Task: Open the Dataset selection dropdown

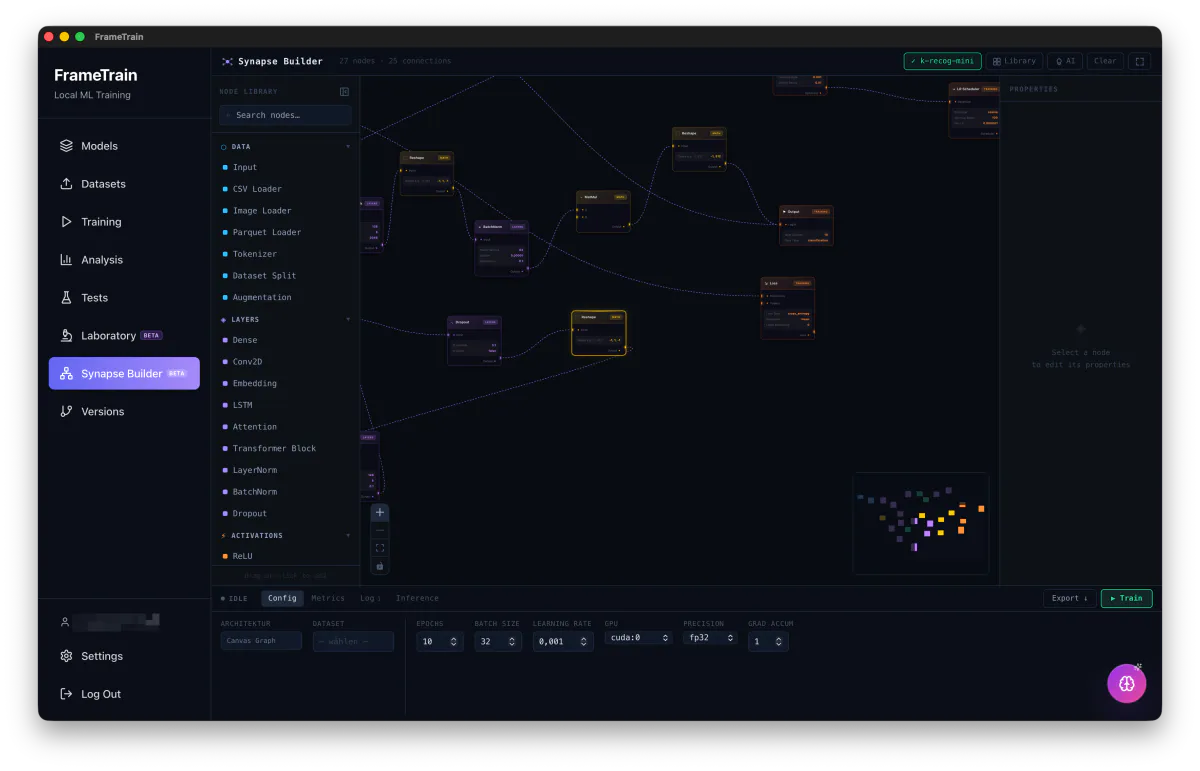Action: point(353,641)
